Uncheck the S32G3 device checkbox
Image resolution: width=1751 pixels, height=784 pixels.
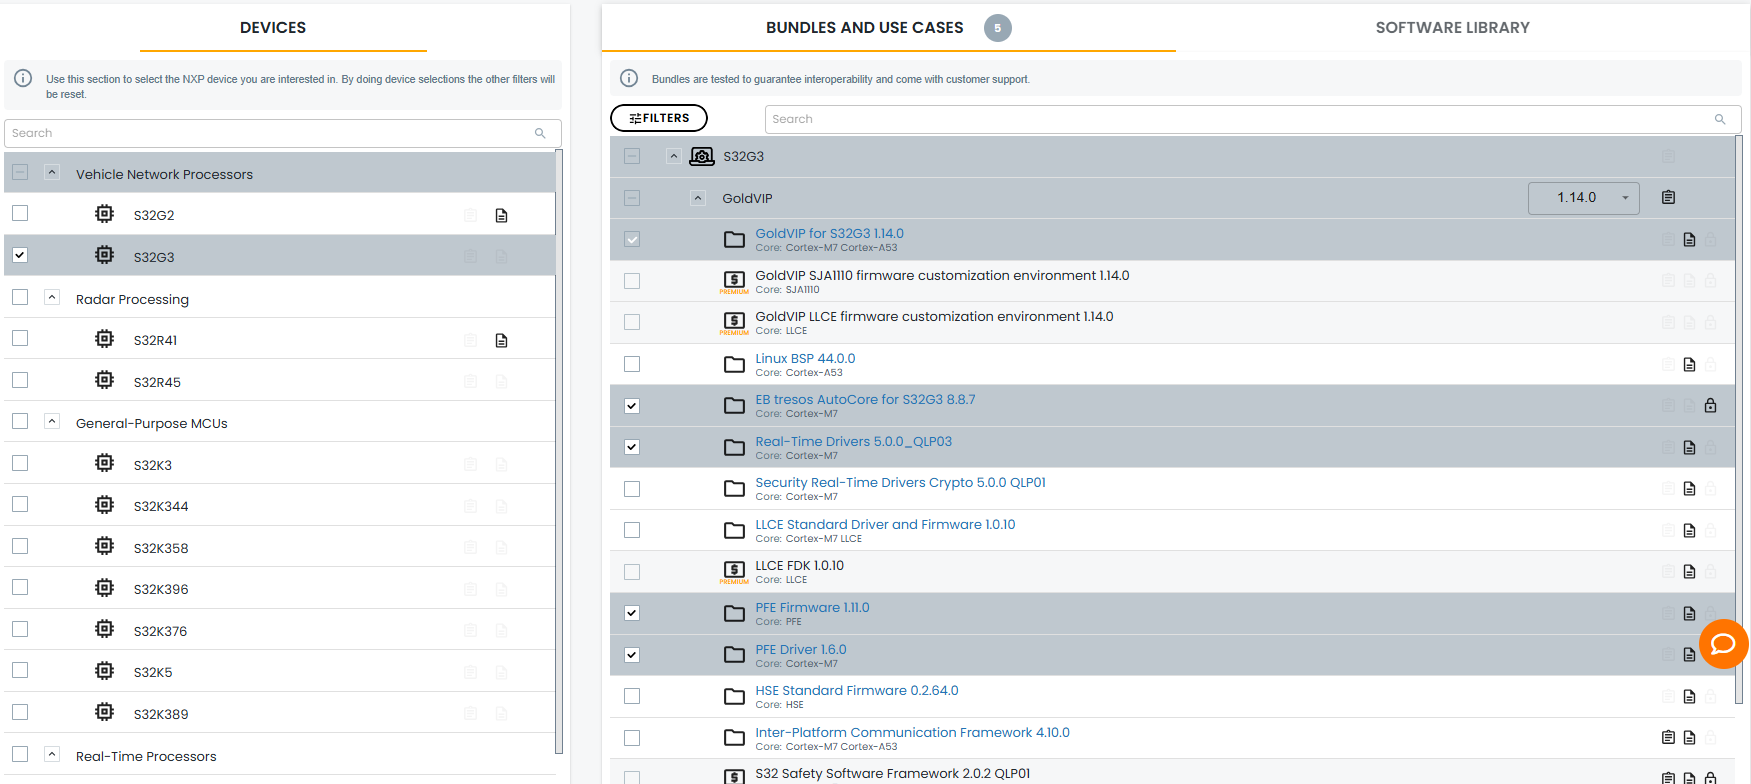click(x=20, y=255)
